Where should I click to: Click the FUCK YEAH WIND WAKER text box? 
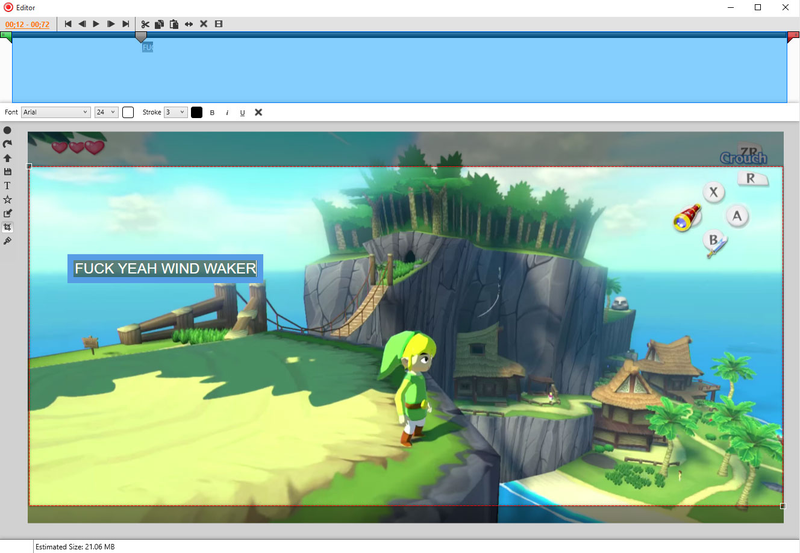tap(165, 268)
